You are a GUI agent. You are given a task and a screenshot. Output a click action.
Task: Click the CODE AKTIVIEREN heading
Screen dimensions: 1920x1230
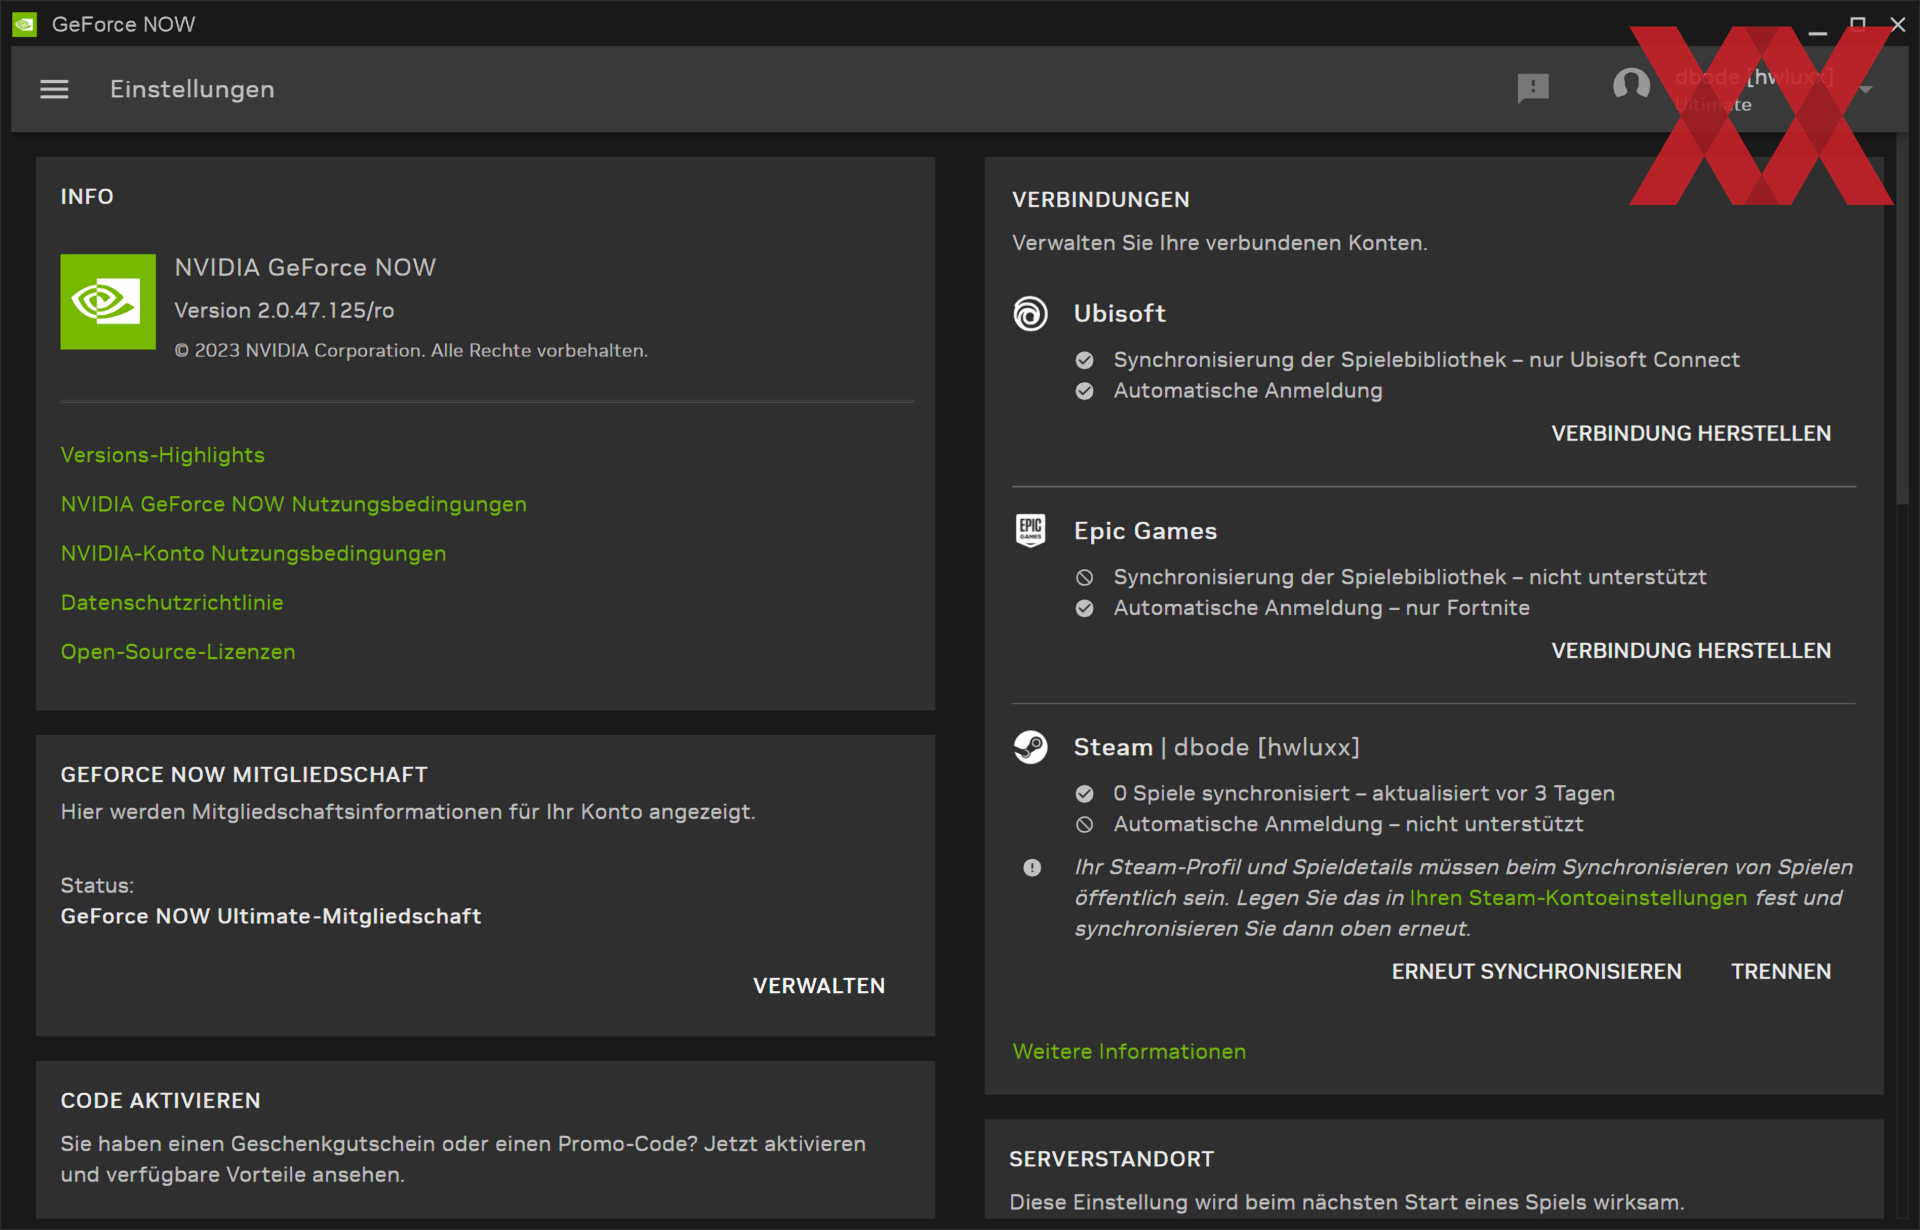coord(160,1100)
